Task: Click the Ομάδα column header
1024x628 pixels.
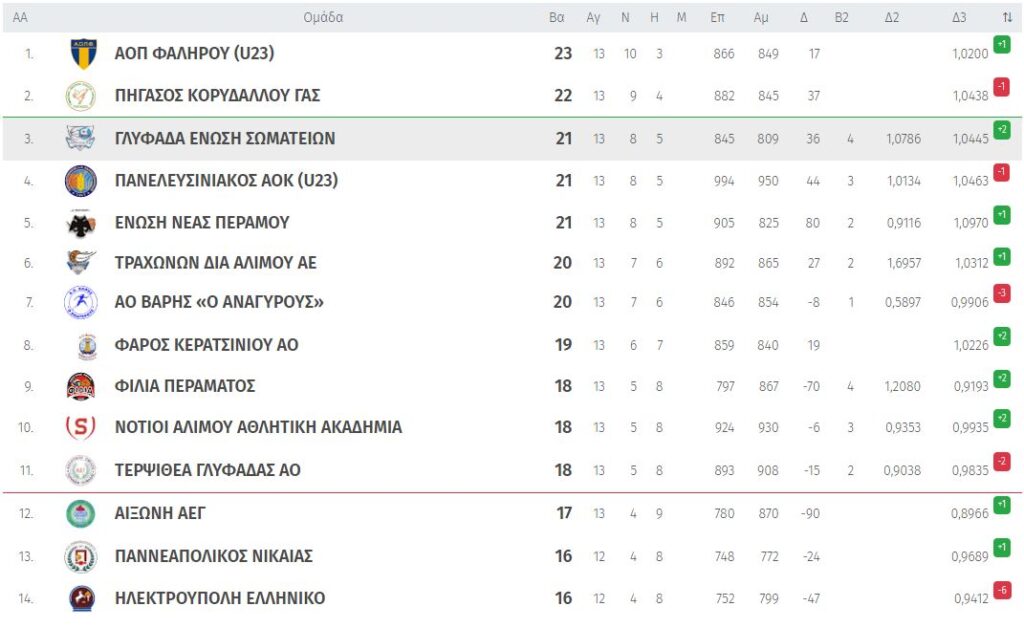Action: click(323, 17)
